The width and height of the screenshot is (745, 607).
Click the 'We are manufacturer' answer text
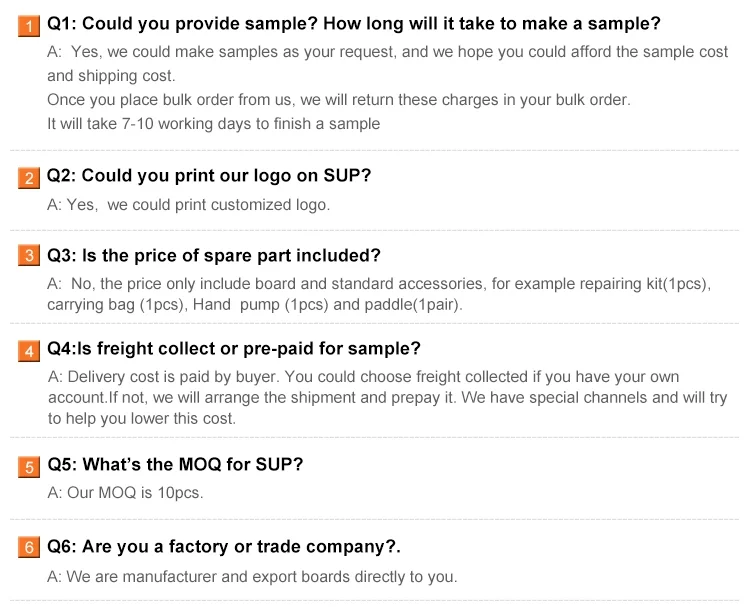click(x=252, y=576)
